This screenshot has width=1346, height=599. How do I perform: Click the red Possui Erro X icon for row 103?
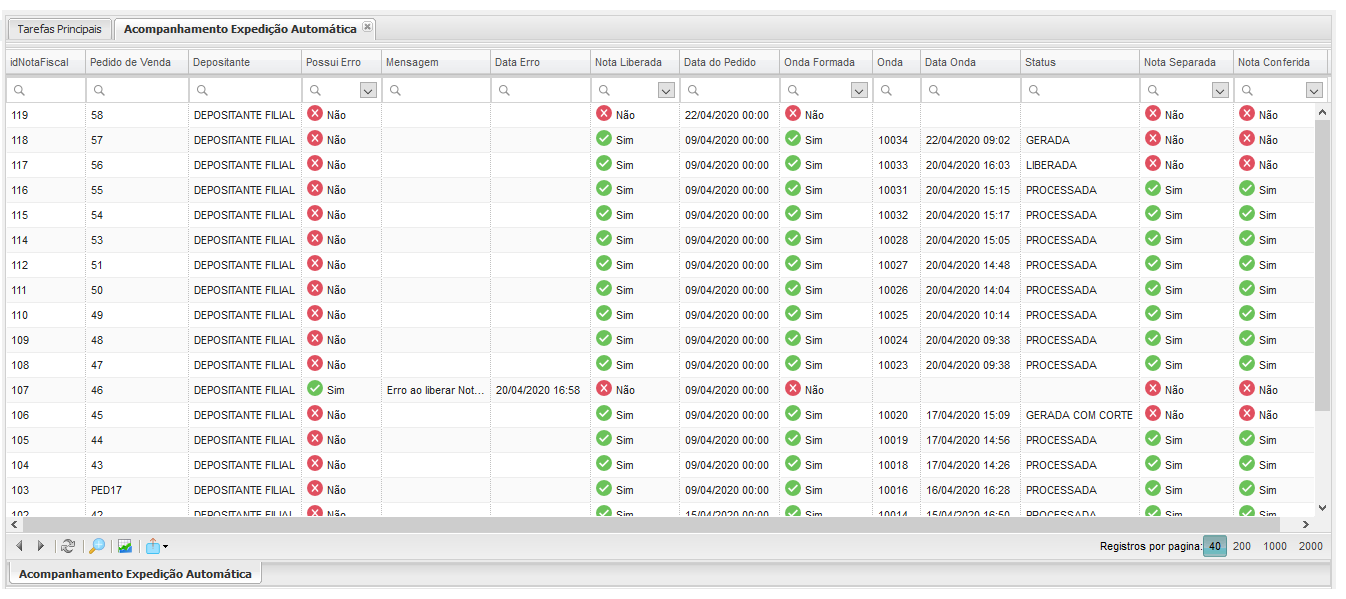point(315,488)
